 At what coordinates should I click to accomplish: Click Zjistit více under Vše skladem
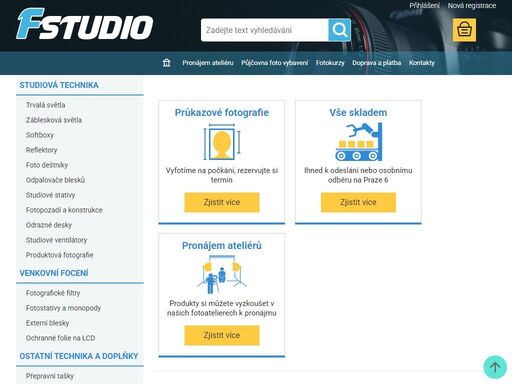click(358, 202)
